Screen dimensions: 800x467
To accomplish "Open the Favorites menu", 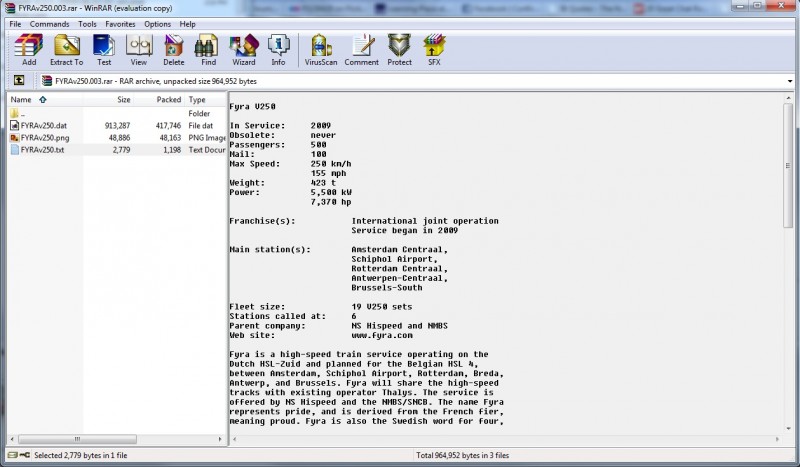I will [x=120, y=24].
